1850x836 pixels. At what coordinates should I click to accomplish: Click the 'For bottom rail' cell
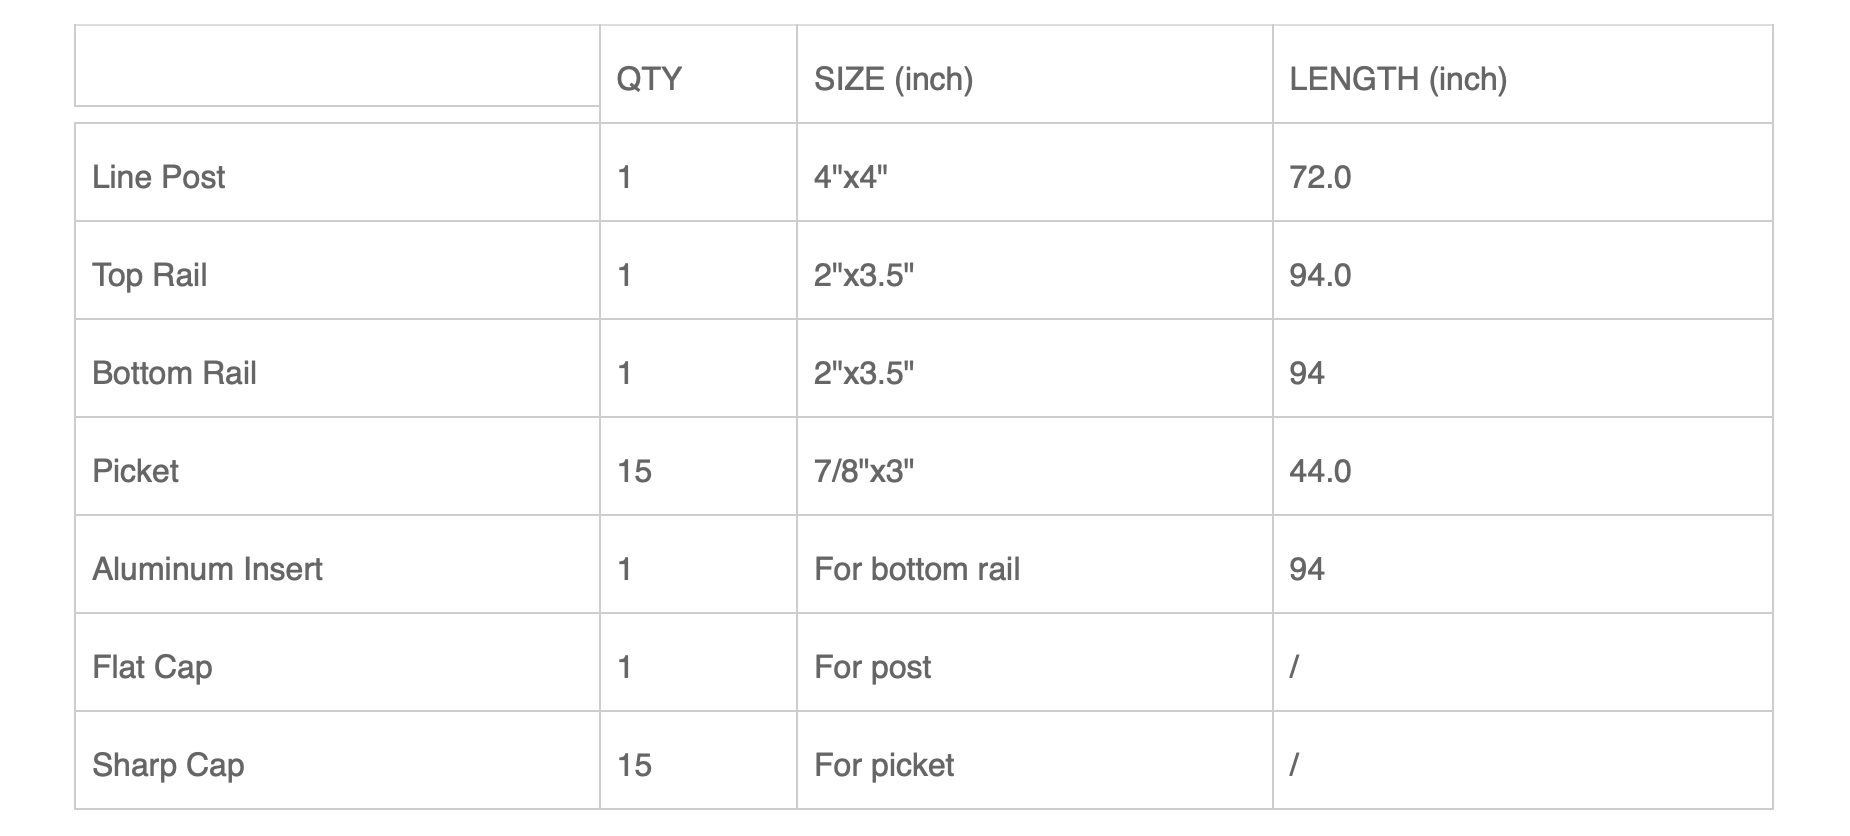click(1034, 568)
